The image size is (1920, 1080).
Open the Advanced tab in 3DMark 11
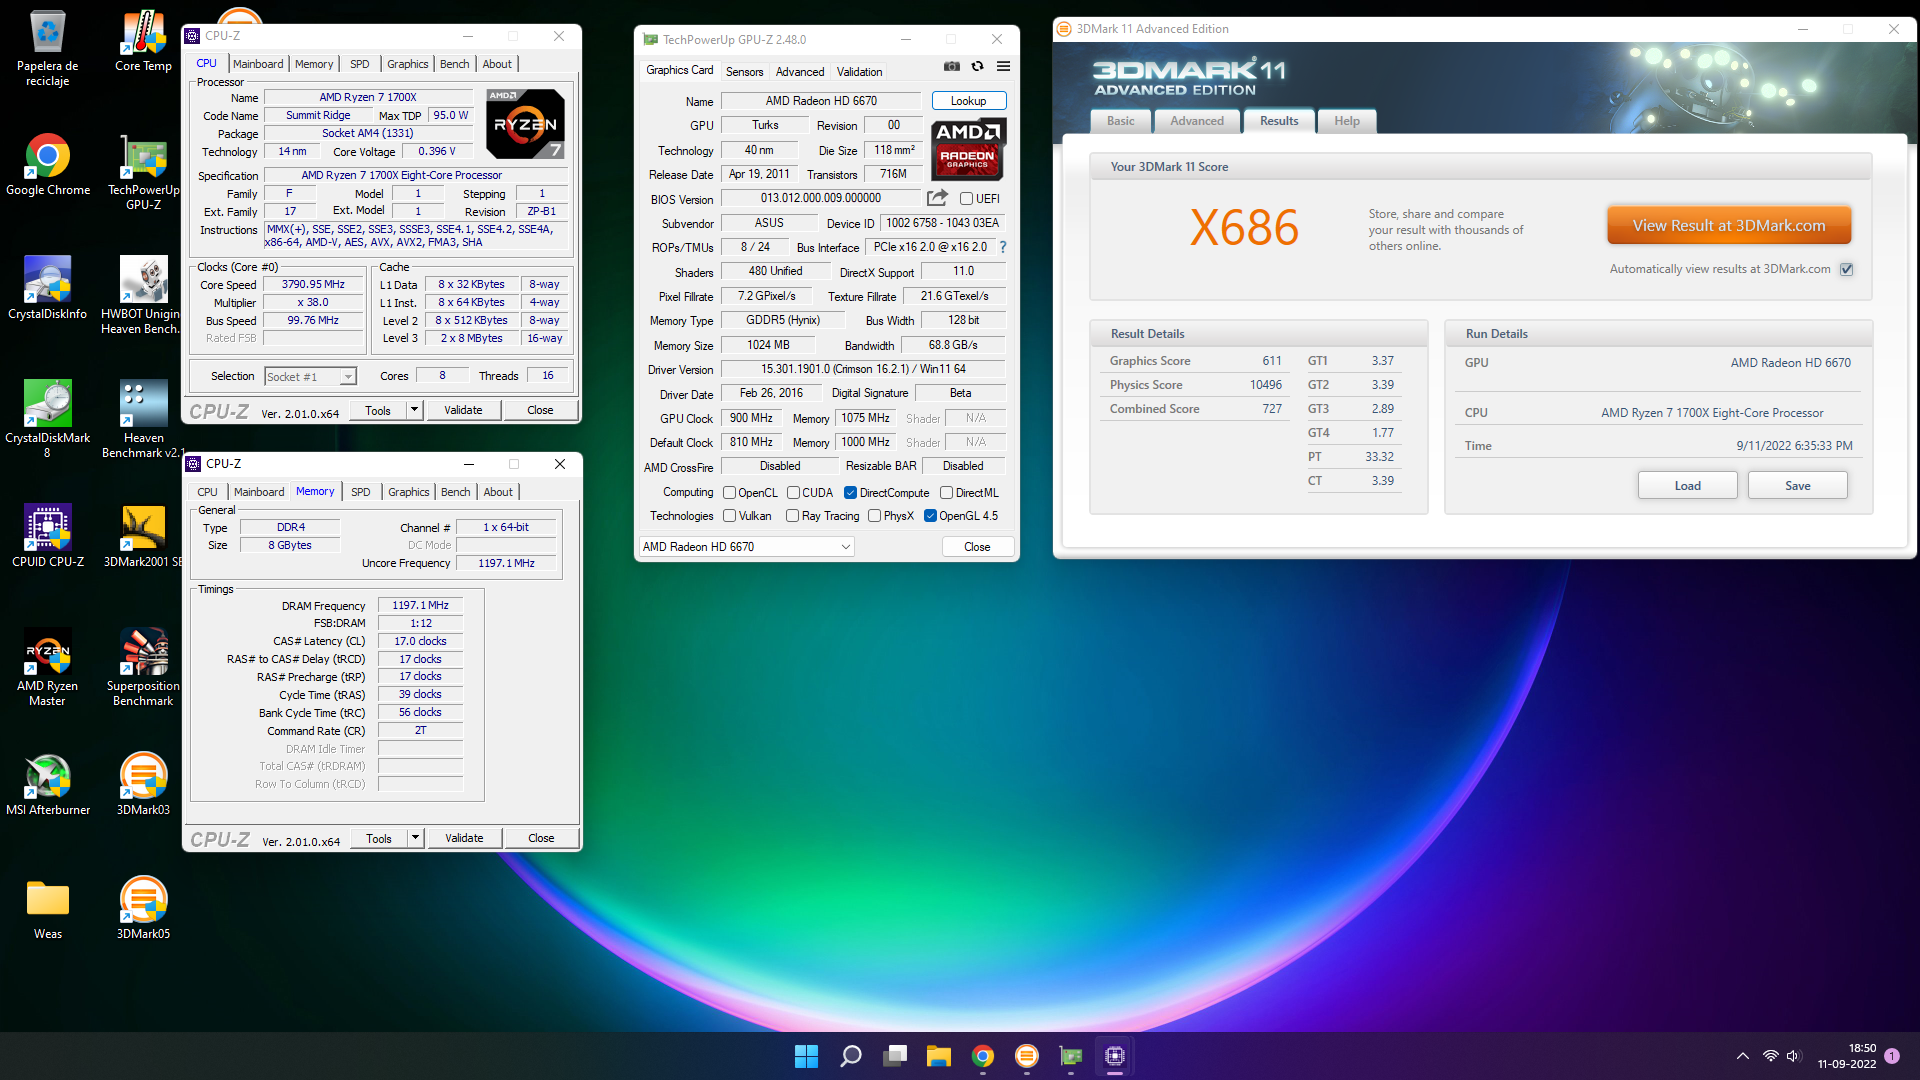(x=1197, y=121)
